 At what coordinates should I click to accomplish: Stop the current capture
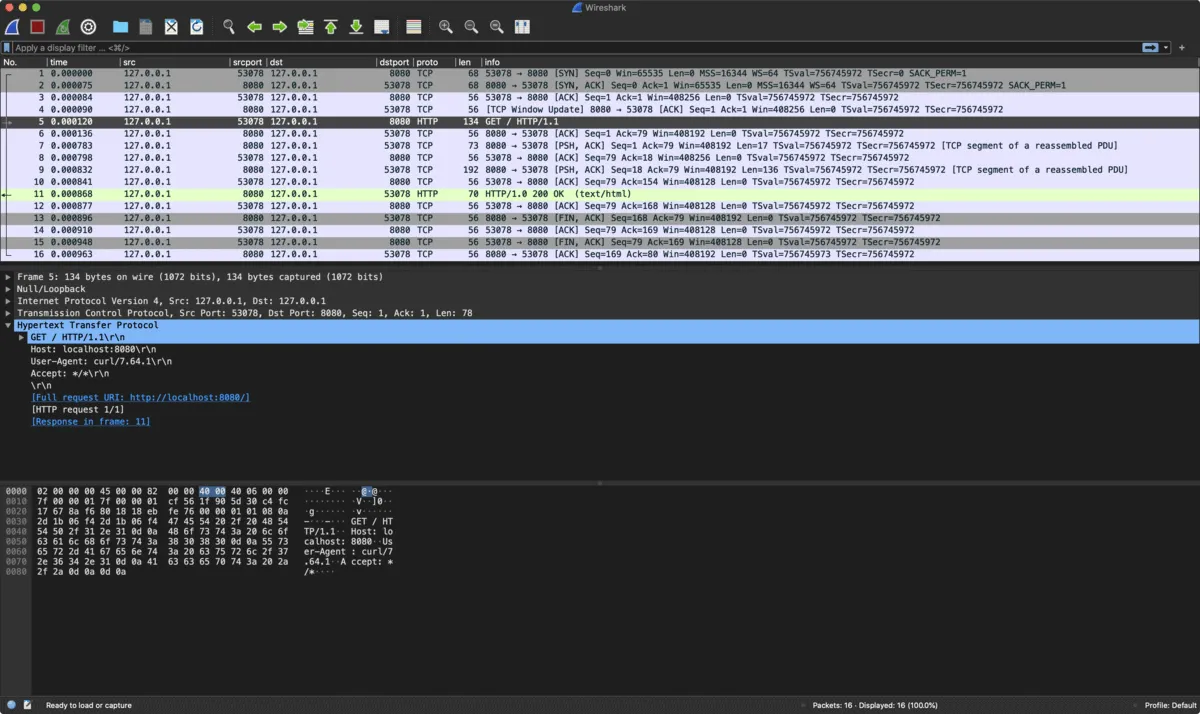37,27
